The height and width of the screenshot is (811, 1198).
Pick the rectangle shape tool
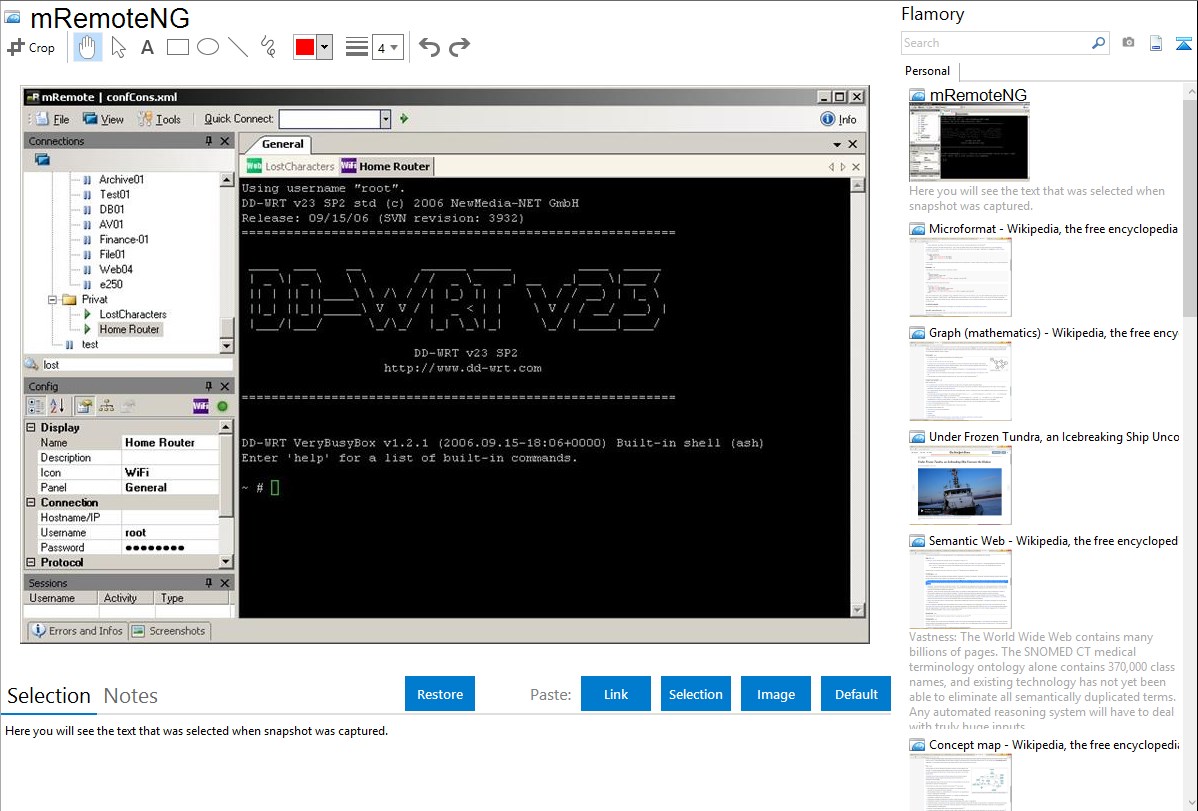tap(177, 47)
